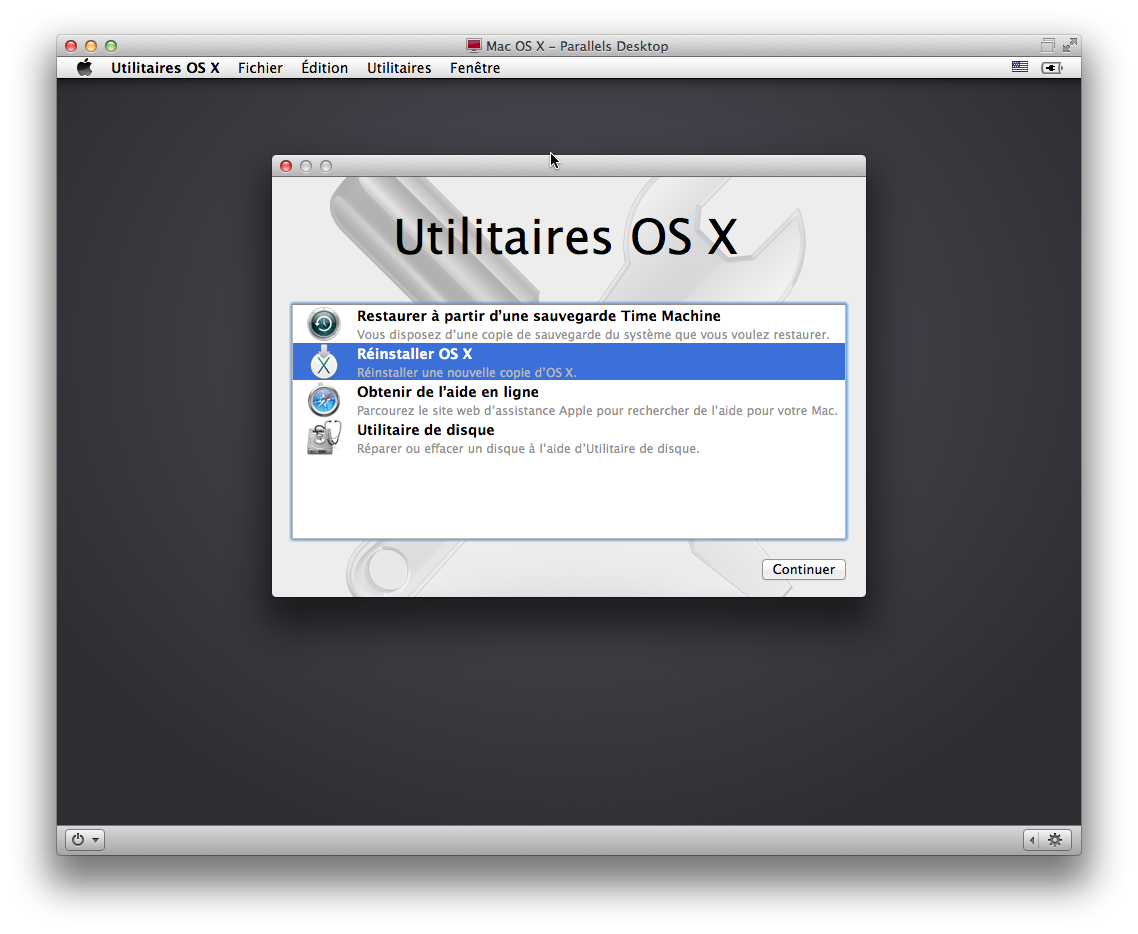Click the battery charging status icon
The width and height of the screenshot is (1138, 934).
coord(1051,68)
